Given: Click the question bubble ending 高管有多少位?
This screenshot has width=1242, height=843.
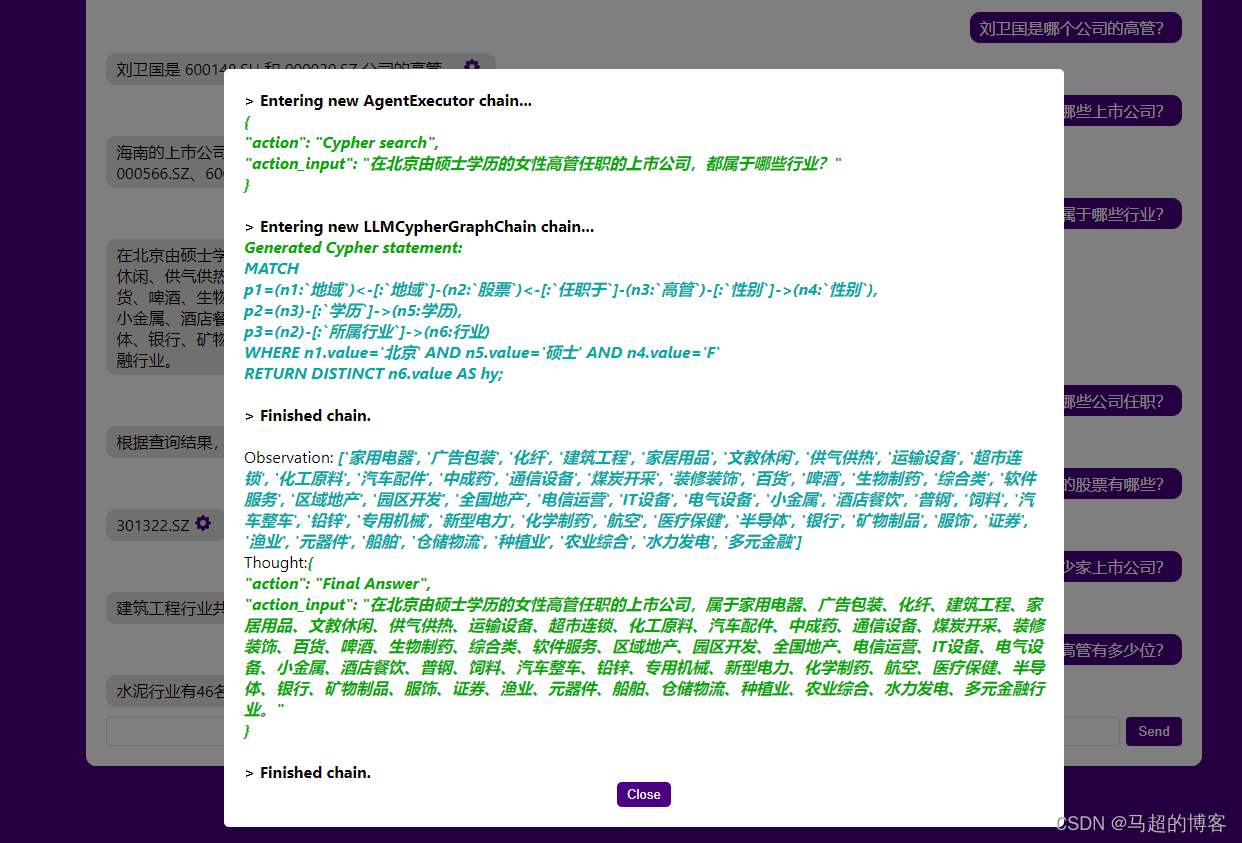Looking at the screenshot, I should tap(1122, 650).
